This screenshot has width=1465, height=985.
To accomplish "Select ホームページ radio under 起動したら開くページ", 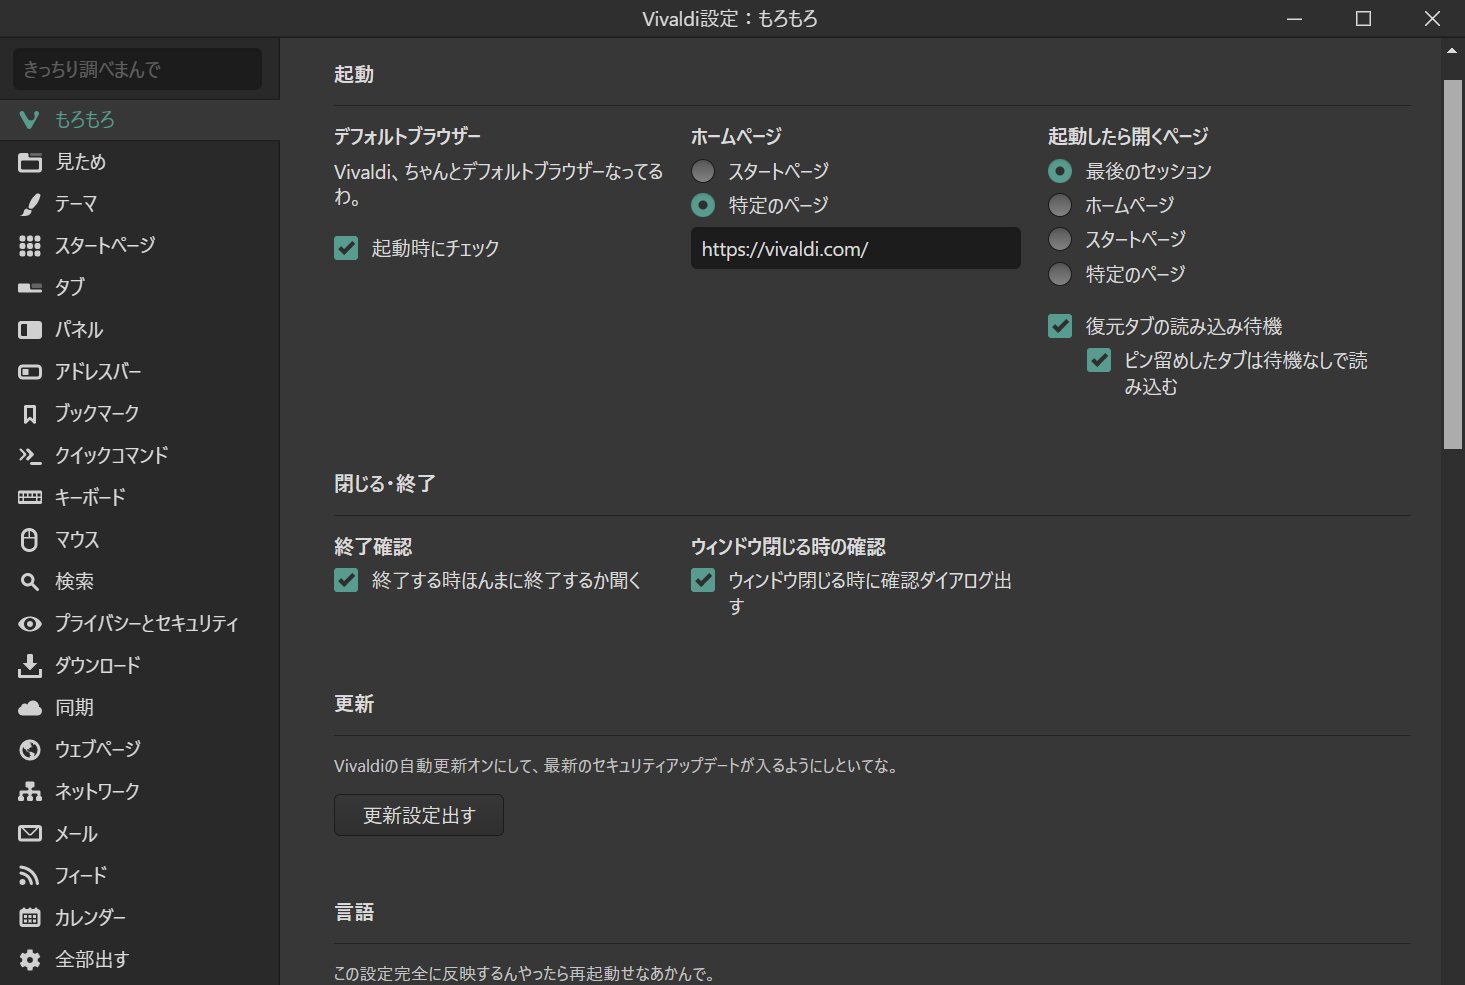I will click(1060, 205).
